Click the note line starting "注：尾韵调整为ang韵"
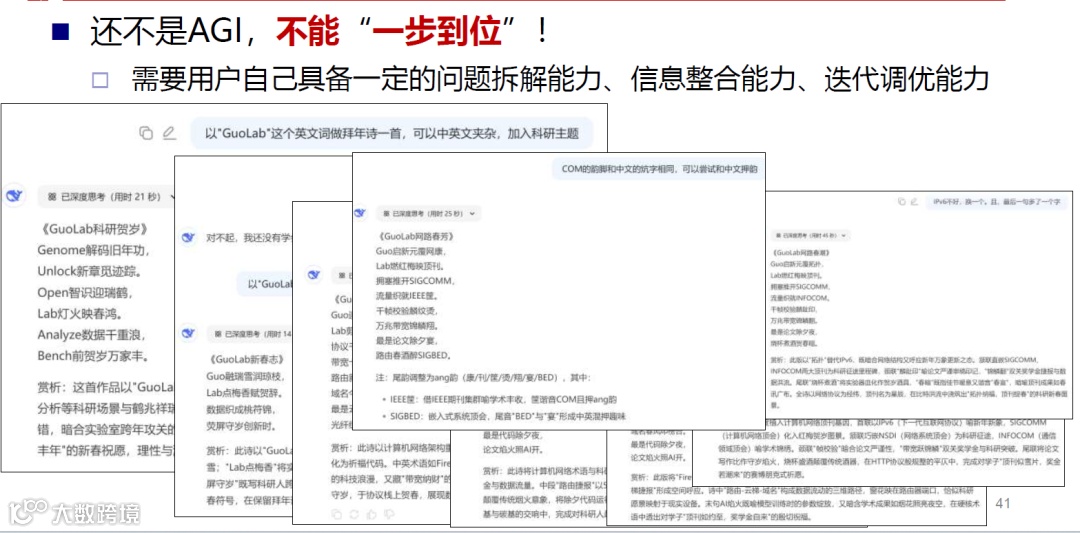Screen dimensions: 1080x533 click(483, 378)
